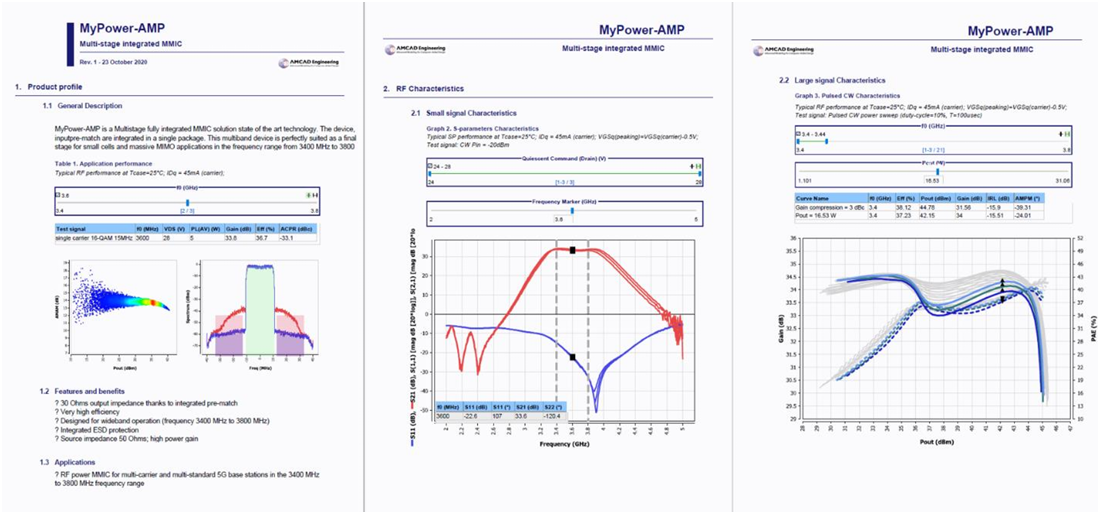Image resolution: width=1098 pixels, height=512 pixels.
Task: Click black arrows icon on Pulsed CW f0 slider
Action: tap(1060, 132)
